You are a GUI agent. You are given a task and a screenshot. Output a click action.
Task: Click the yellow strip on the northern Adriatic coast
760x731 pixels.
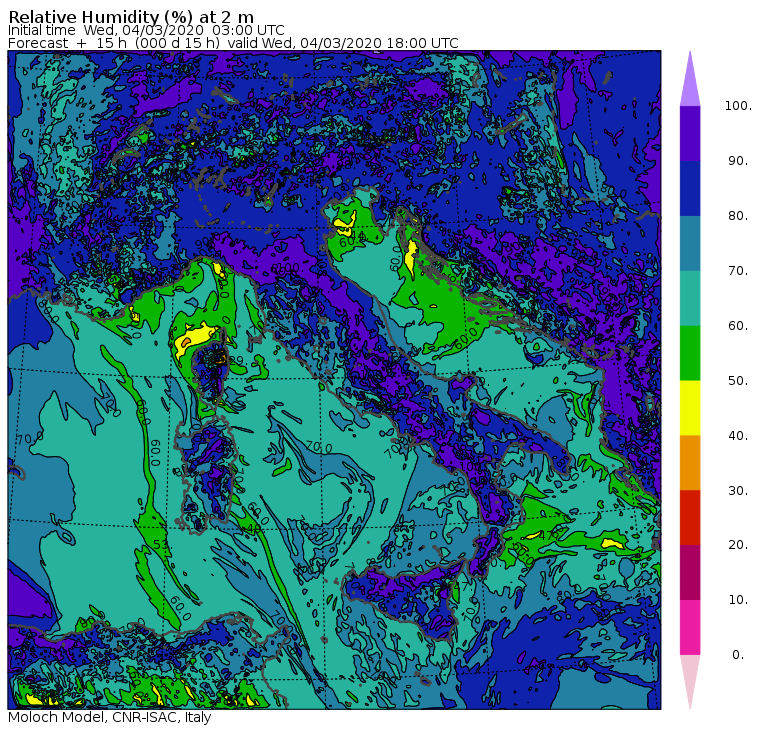(412, 257)
